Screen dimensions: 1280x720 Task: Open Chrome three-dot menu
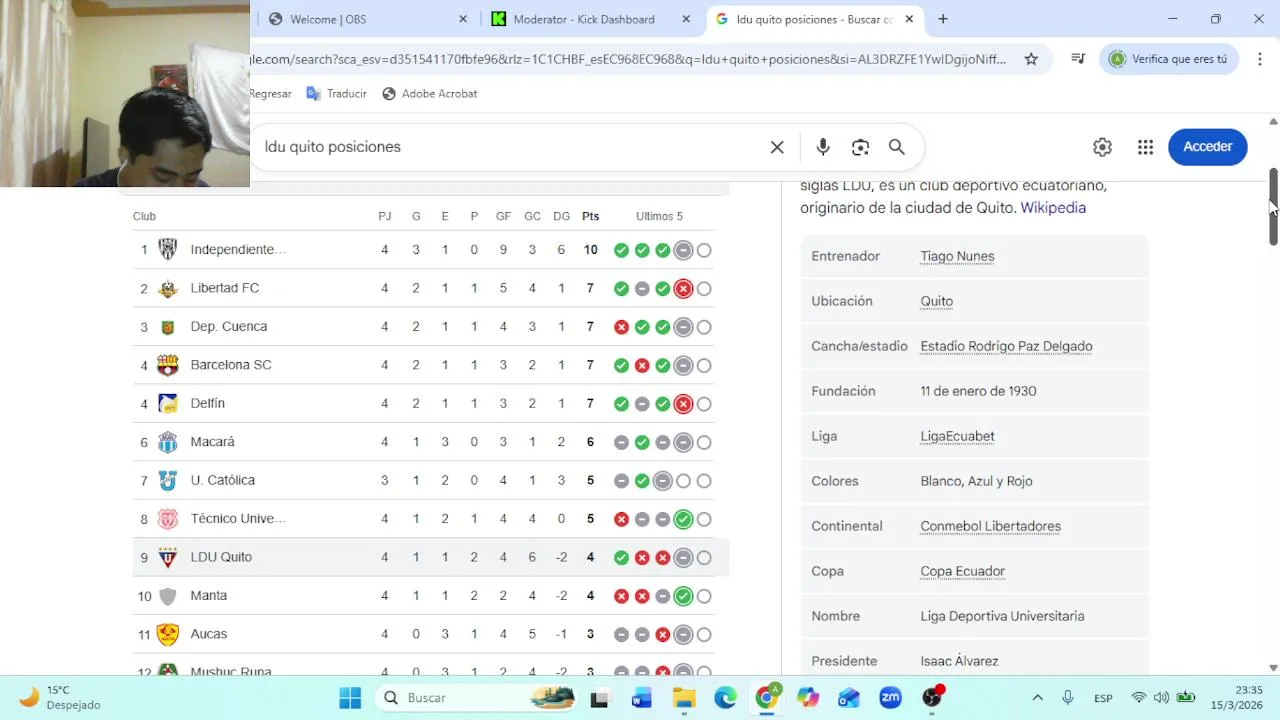click(x=1260, y=59)
